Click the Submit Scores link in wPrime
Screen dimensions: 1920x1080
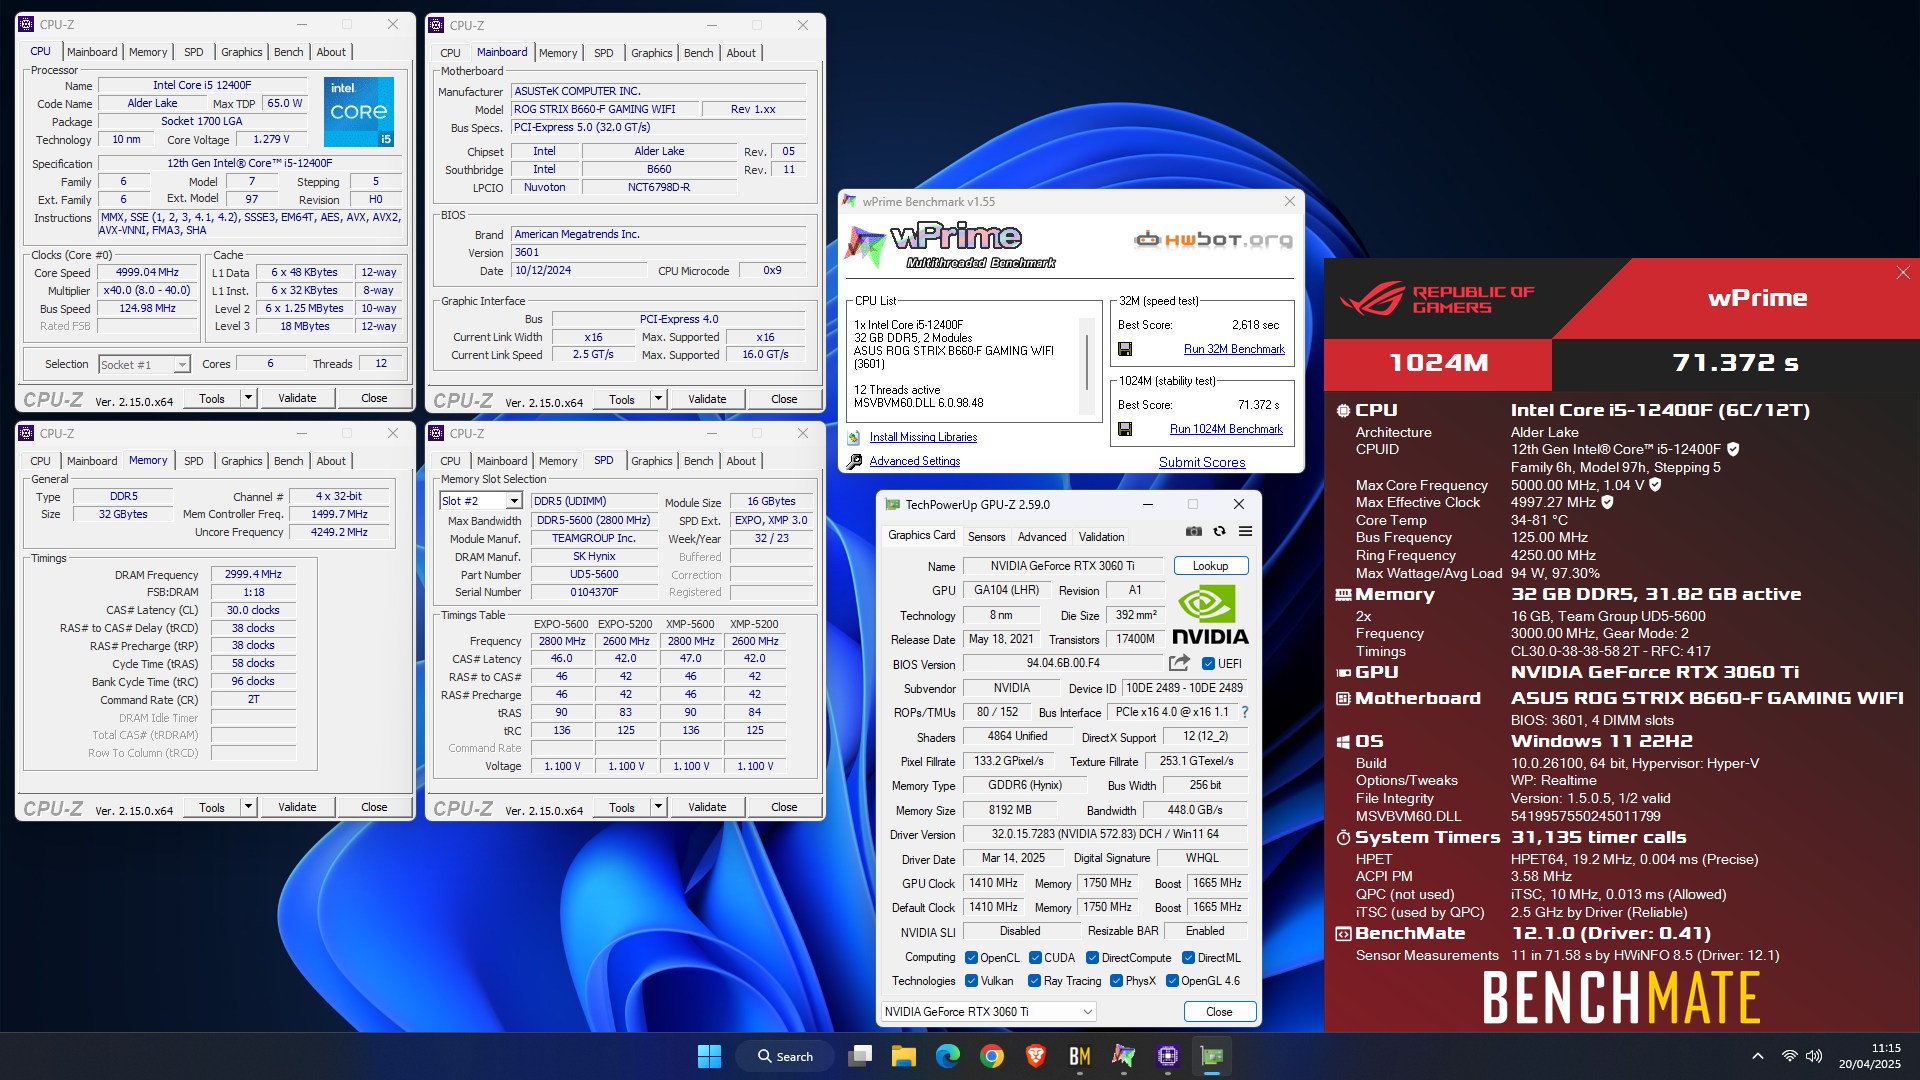tap(1202, 462)
